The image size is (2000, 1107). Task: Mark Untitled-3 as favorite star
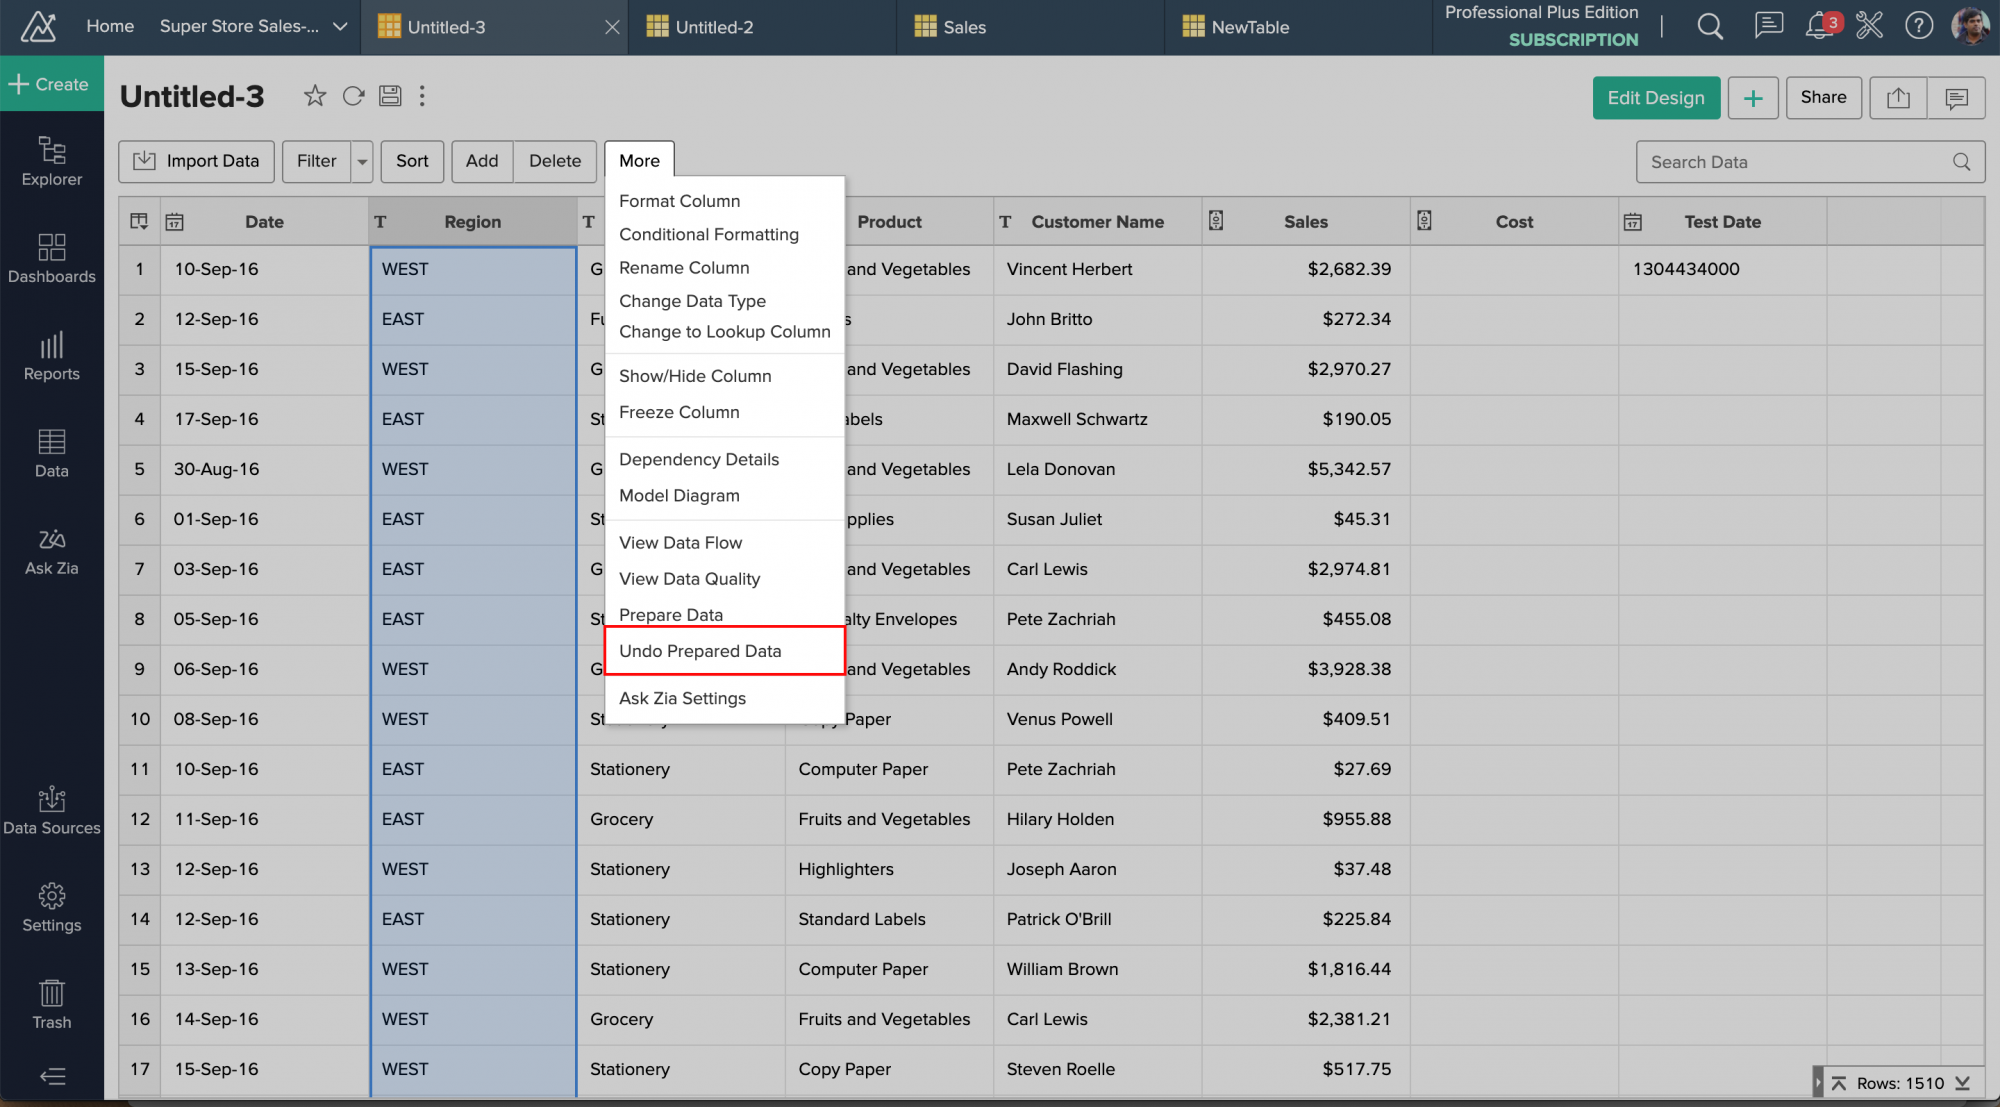[315, 96]
